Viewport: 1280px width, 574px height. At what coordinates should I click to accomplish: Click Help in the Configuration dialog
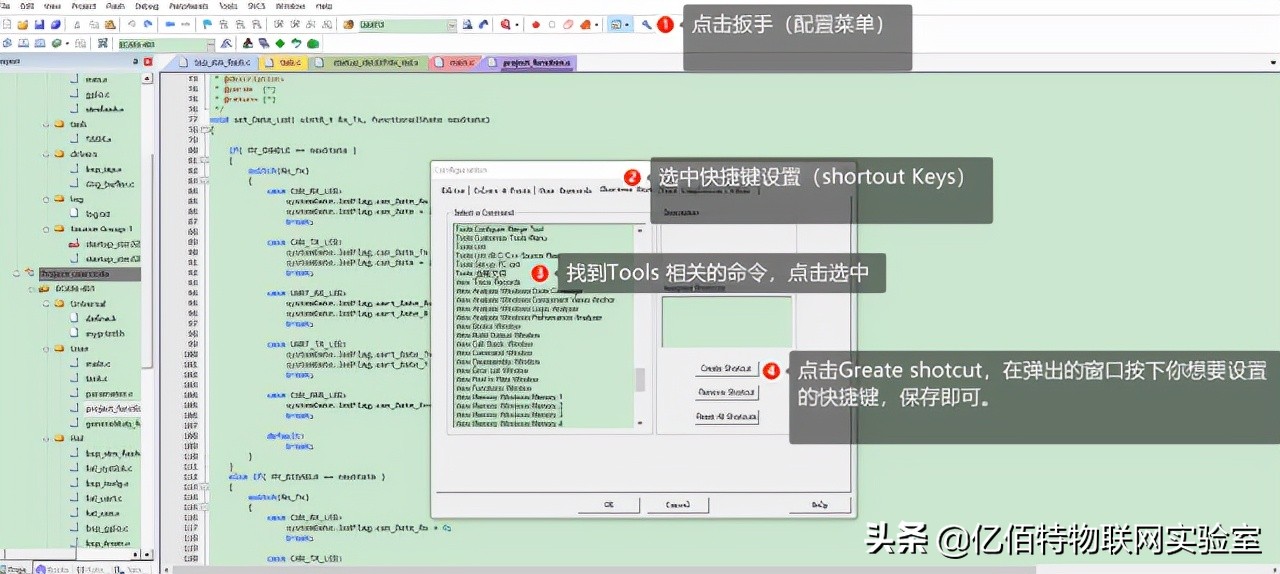tap(822, 505)
